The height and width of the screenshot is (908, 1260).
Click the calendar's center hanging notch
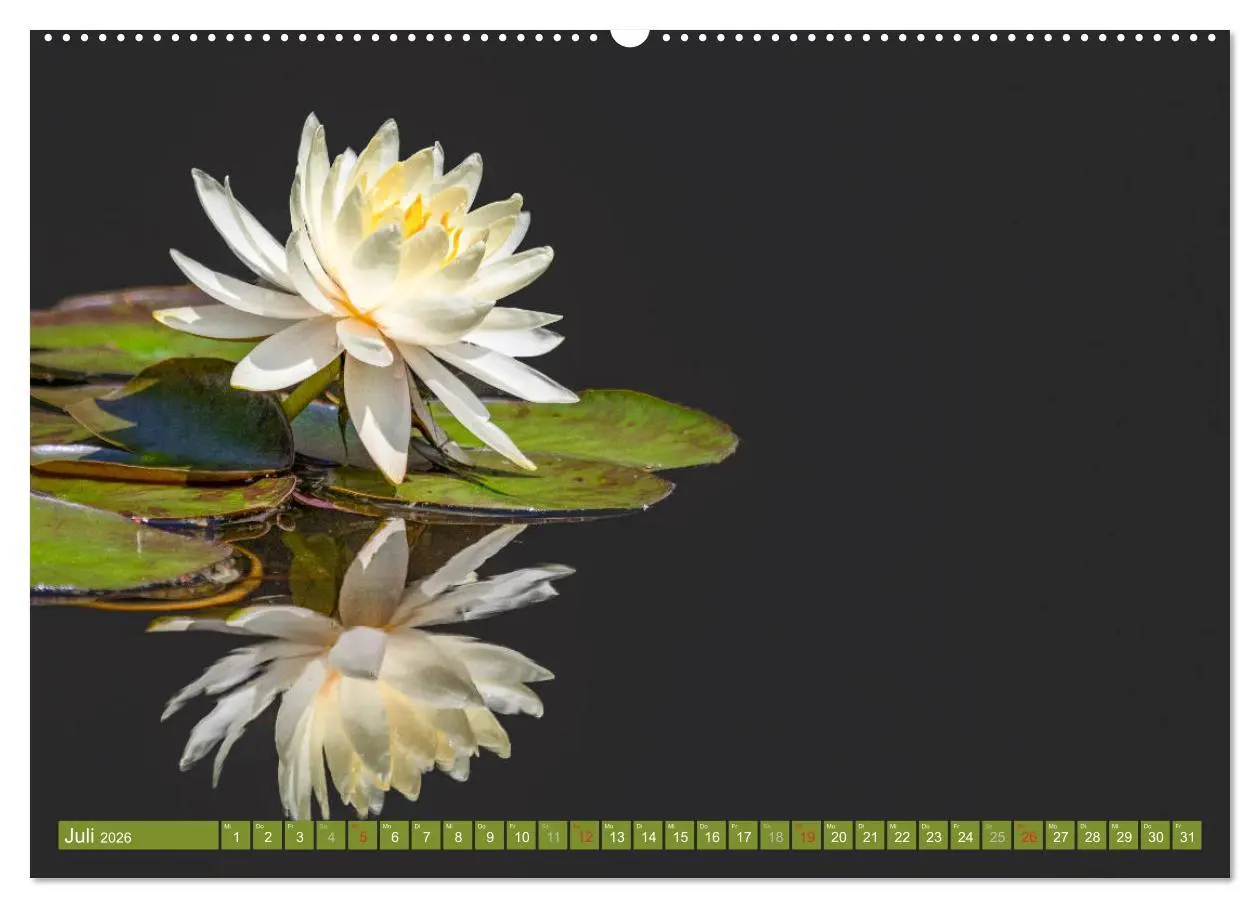click(x=630, y=37)
